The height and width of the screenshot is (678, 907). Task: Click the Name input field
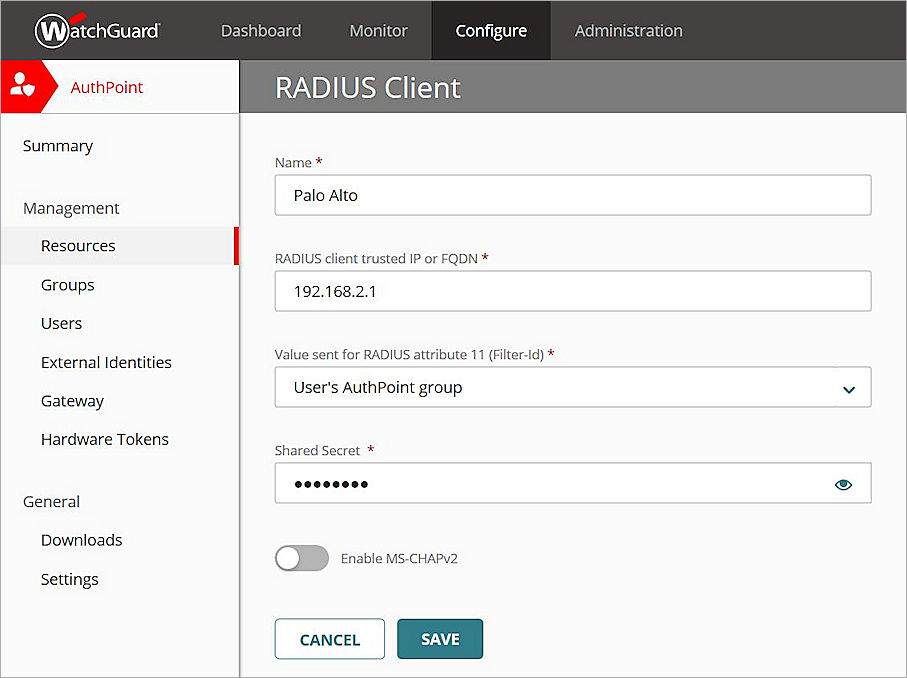(x=572, y=195)
